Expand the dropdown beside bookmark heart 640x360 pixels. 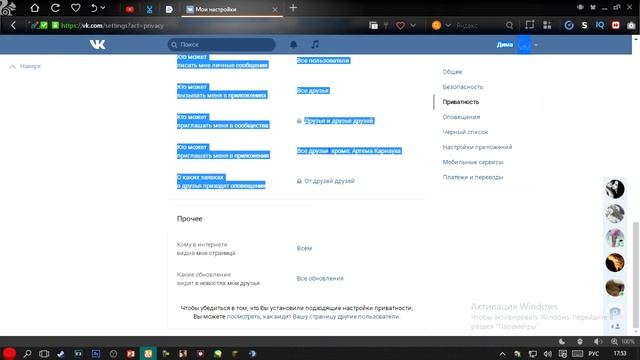point(413,25)
